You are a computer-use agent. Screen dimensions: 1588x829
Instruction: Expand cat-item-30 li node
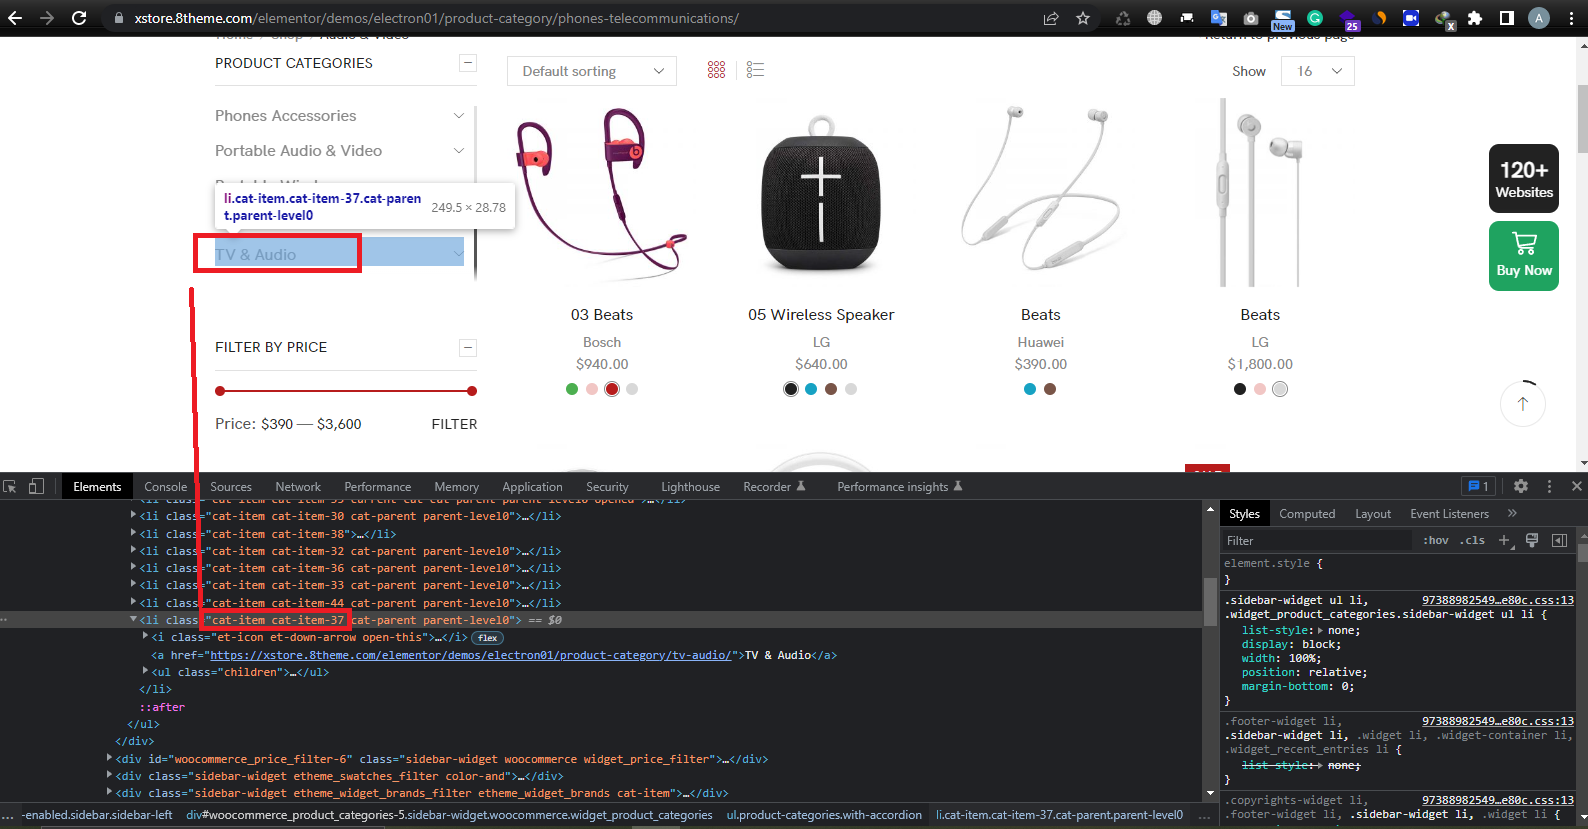pyautogui.click(x=133, y=516)
